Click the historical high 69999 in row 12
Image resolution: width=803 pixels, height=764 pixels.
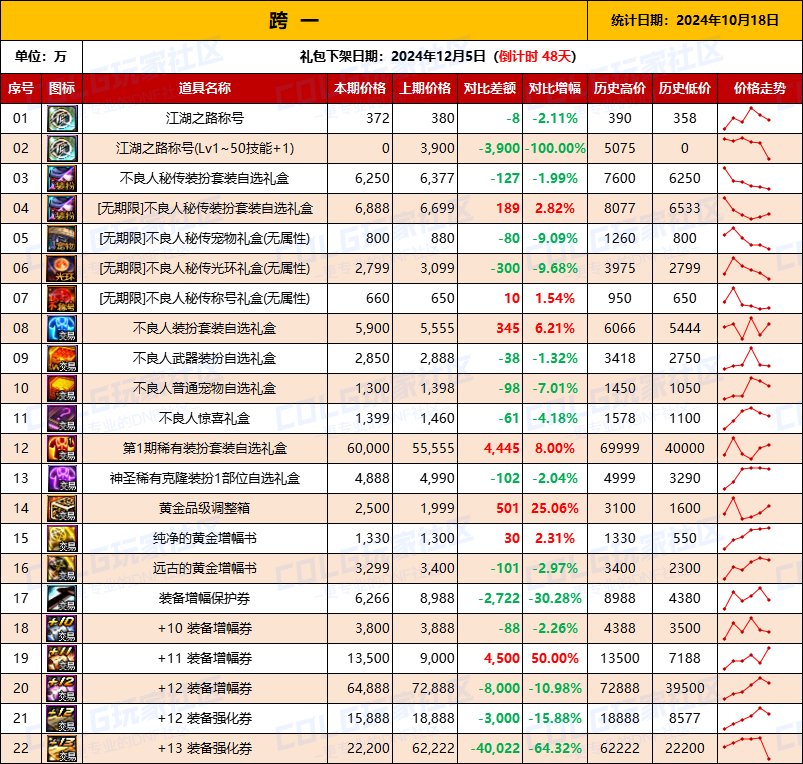pos(620,449)
